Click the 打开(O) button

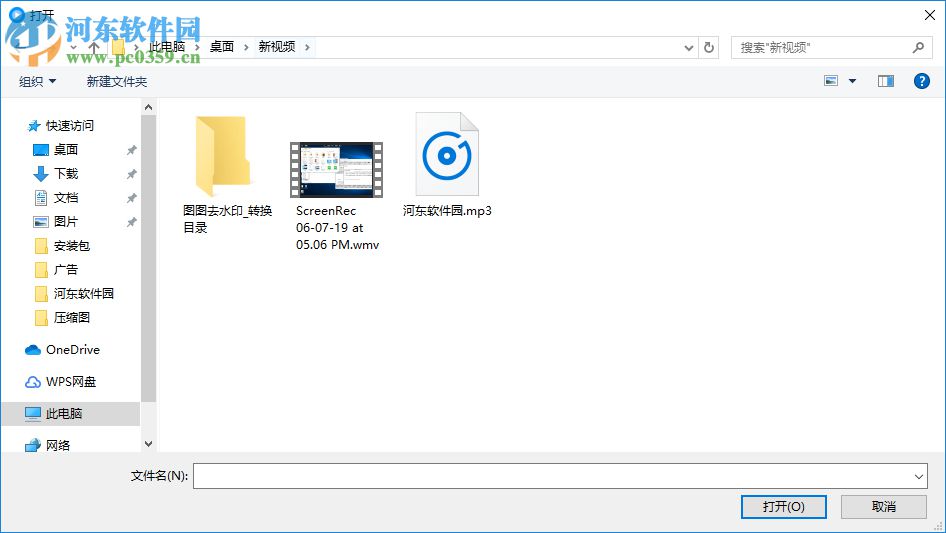[x=783, y=506]
